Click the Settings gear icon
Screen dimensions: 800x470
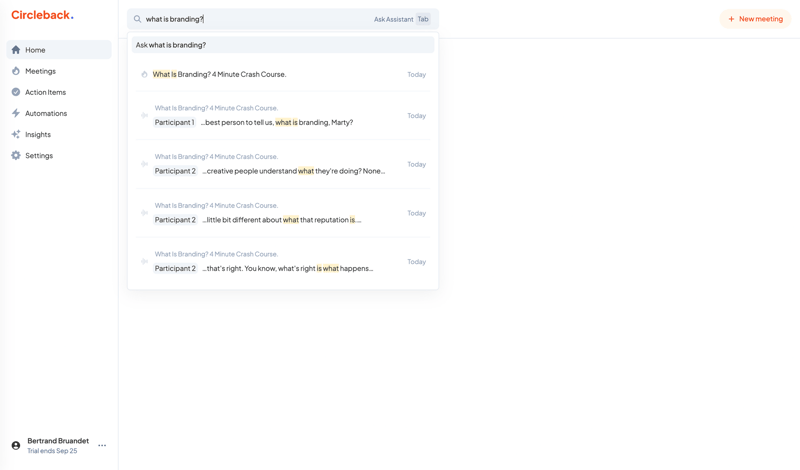(x=16, y=156)
